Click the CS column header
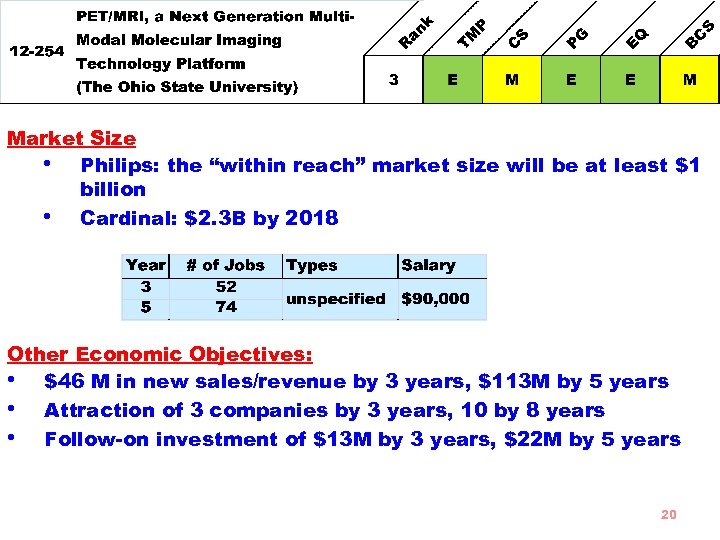Viewport: 720px width, 540px height. (x=518, y=38)
